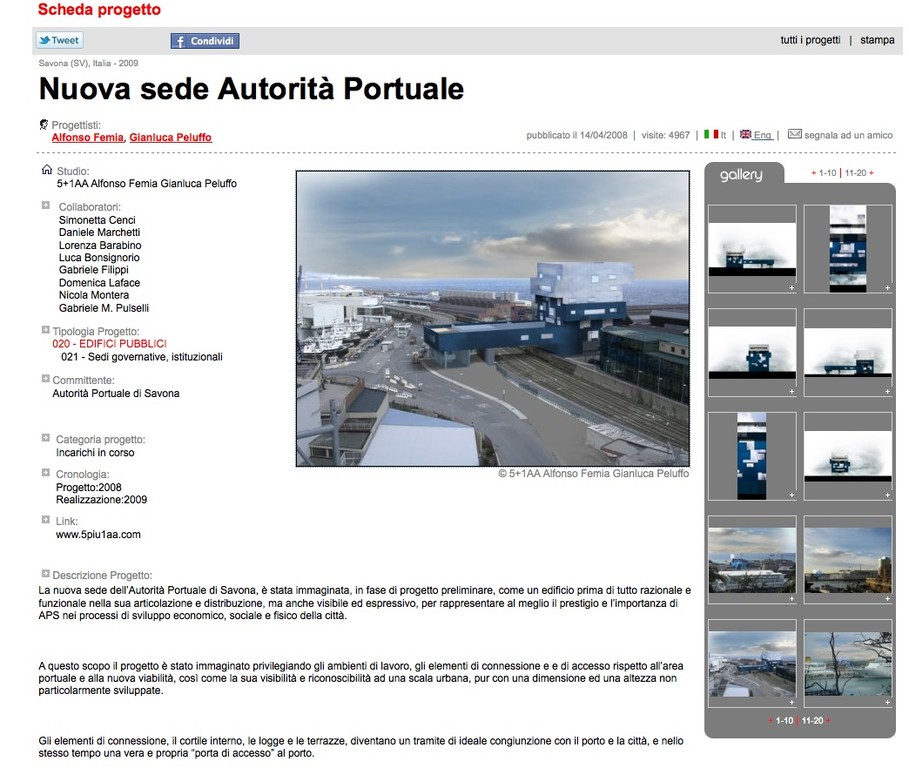Show gallery images 11-20 at top
The height and width of the screenshot is (768, 909).
point(855,173)
